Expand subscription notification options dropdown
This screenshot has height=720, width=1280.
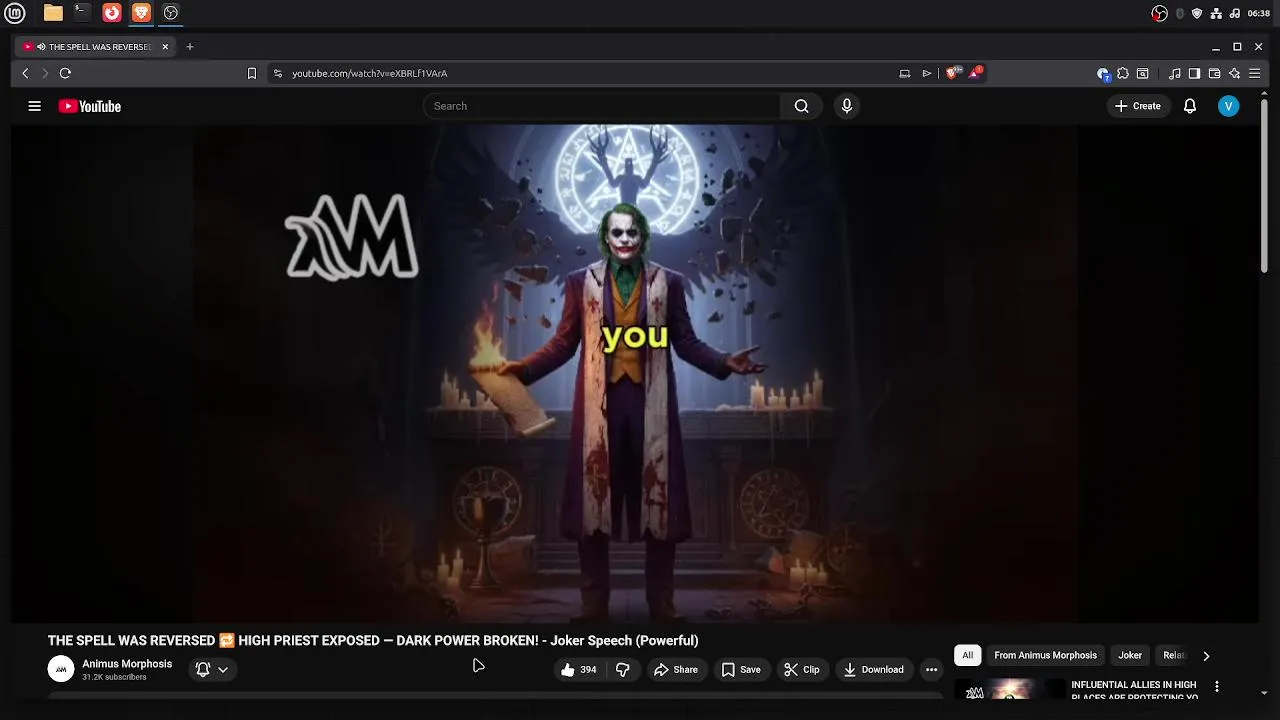click(212, 670)
